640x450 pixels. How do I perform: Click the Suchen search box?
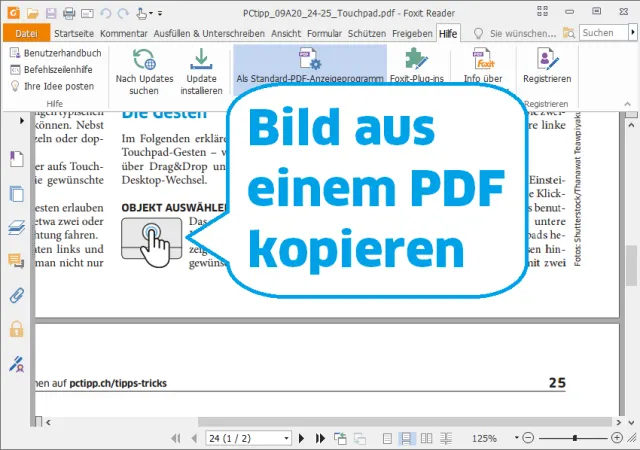click(x=603, y=33)
